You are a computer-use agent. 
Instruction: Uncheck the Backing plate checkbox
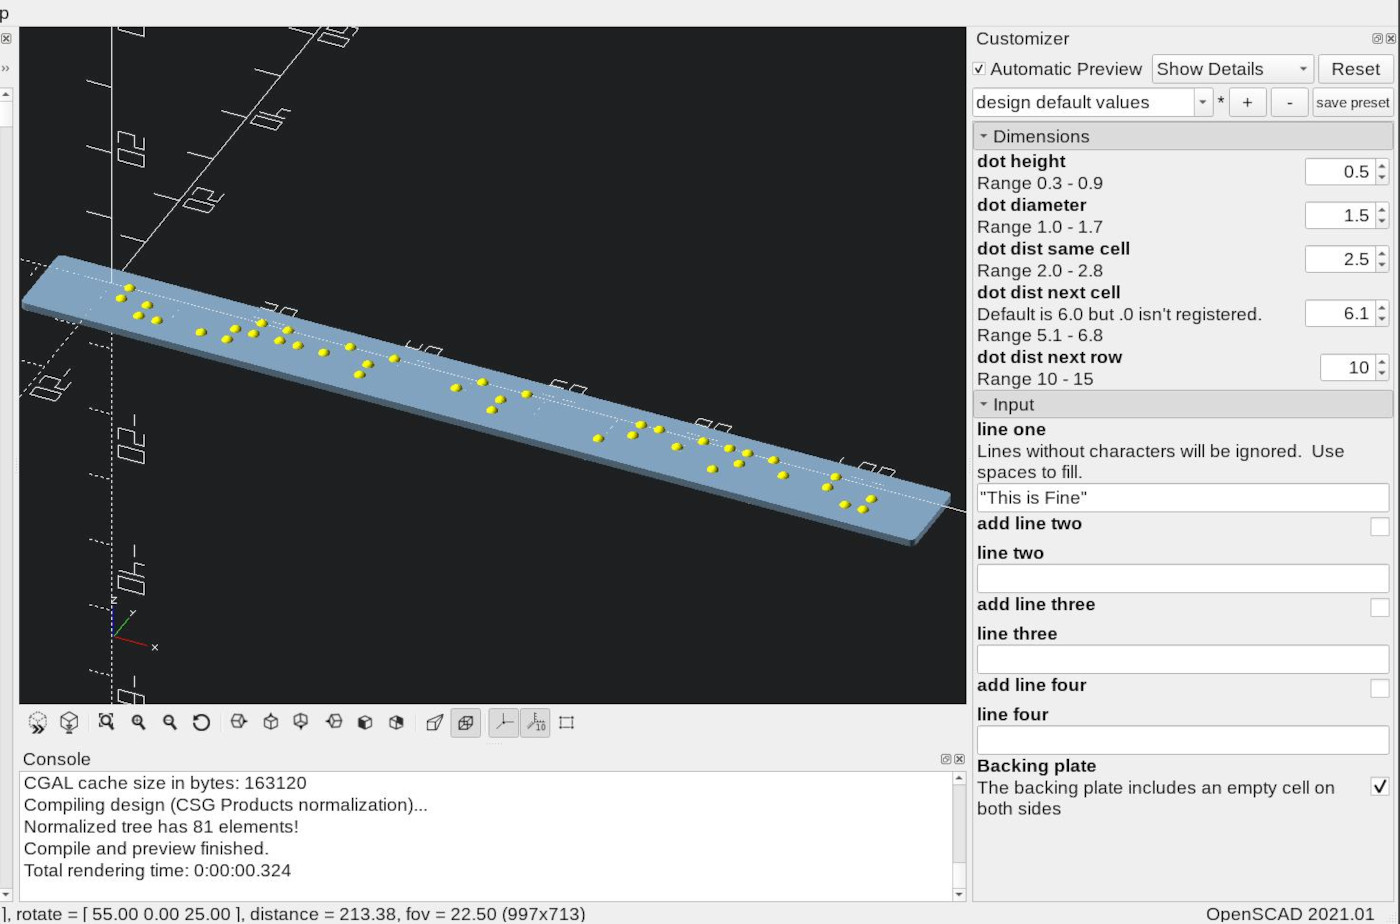1380,787
